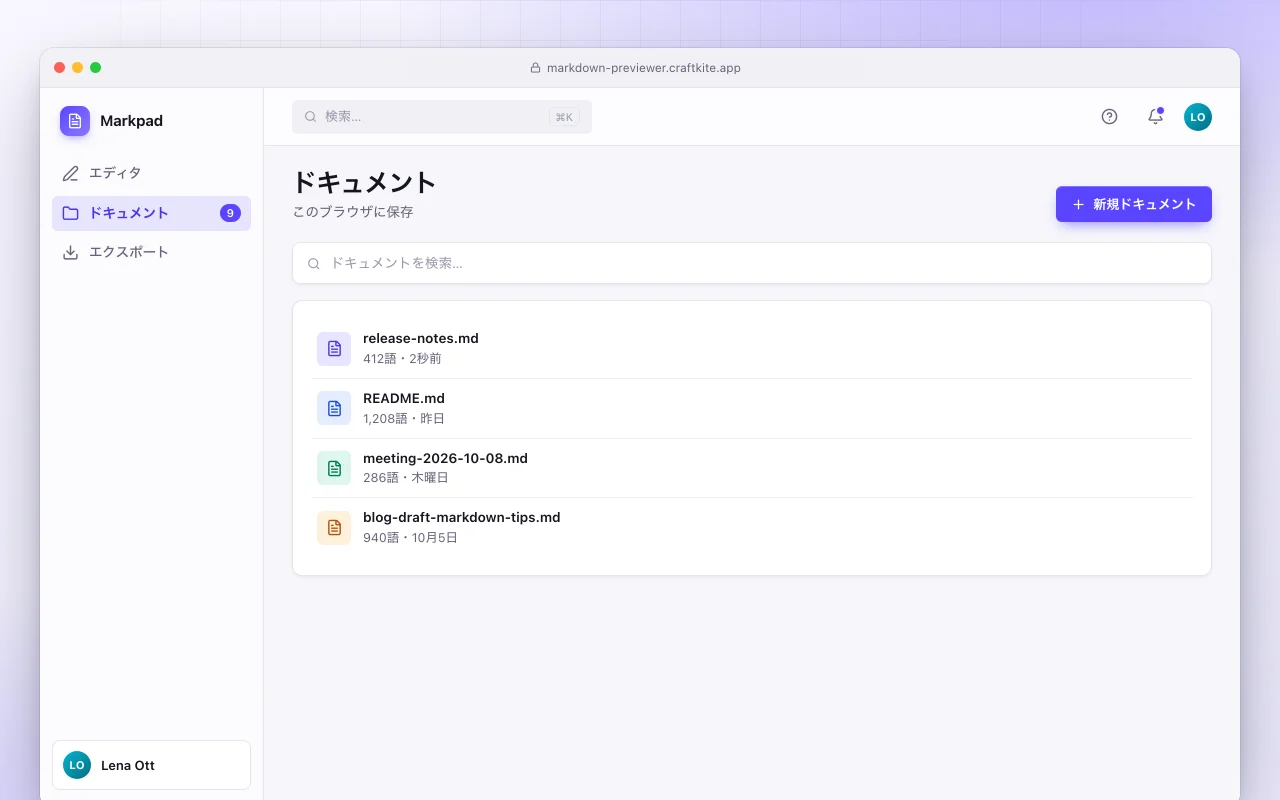Click the README.md blue file icon

[334, 408]
